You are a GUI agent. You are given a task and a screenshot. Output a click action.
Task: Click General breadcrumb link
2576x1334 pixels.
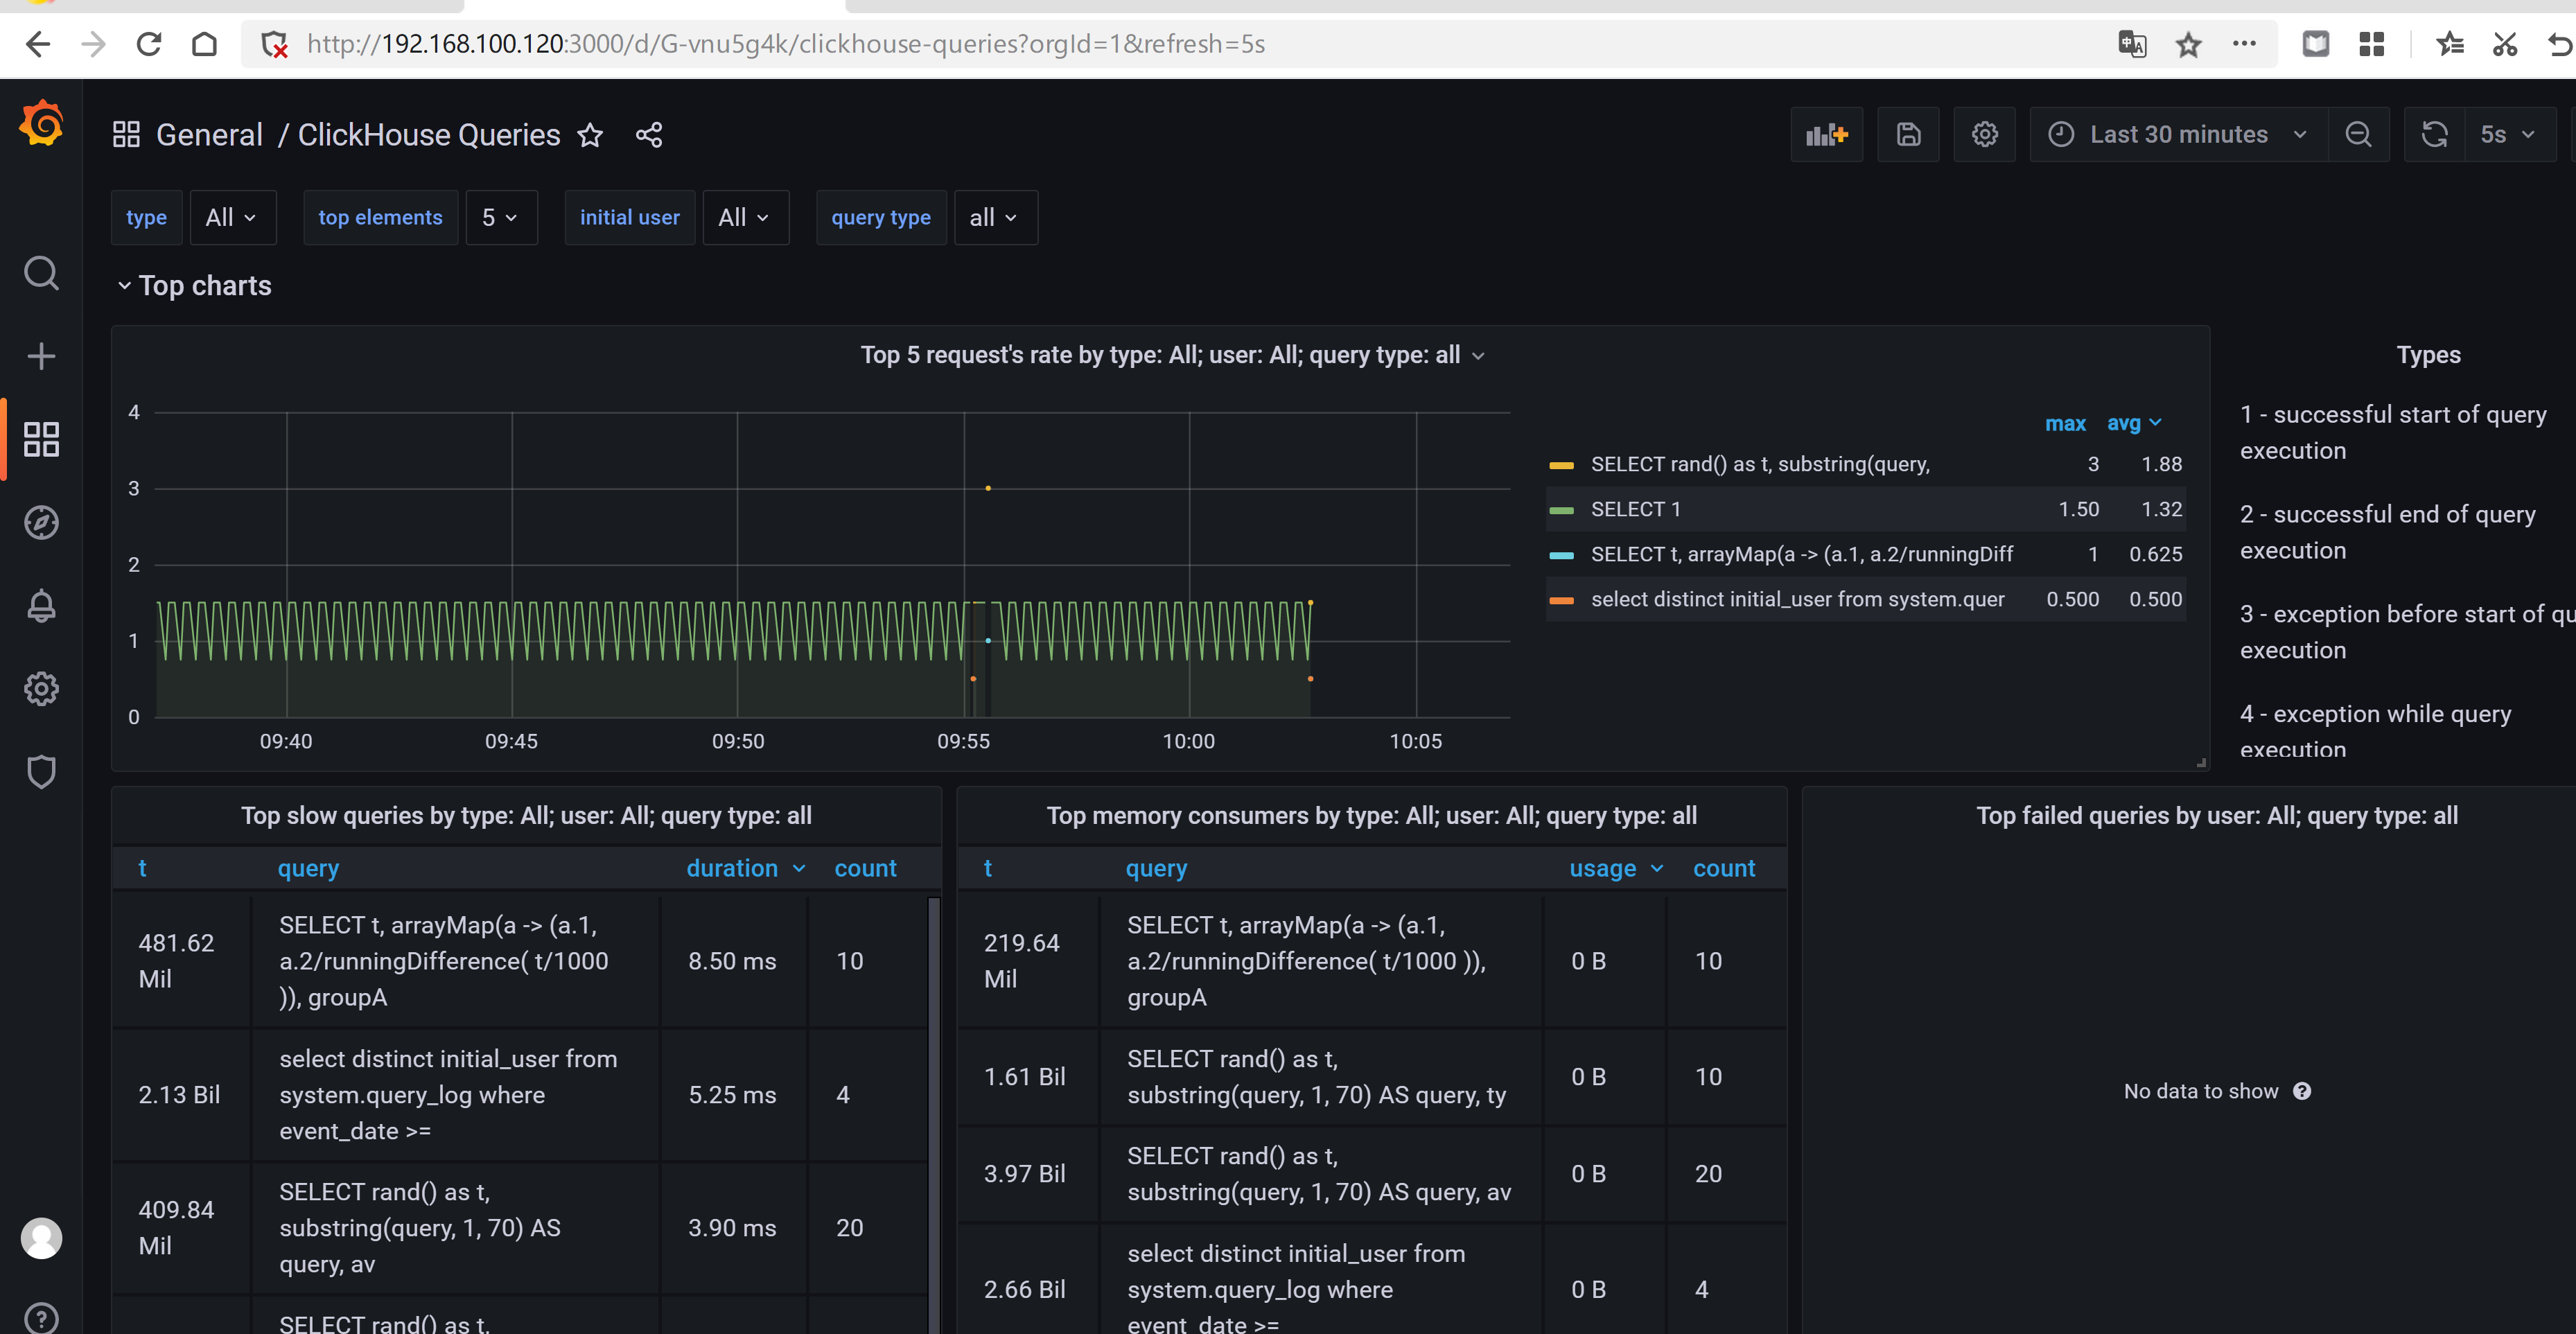(209, 135)
